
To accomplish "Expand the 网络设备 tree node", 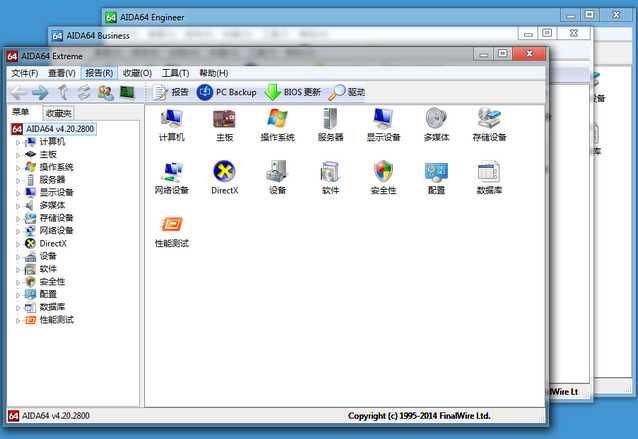I will tap(18, 231).
